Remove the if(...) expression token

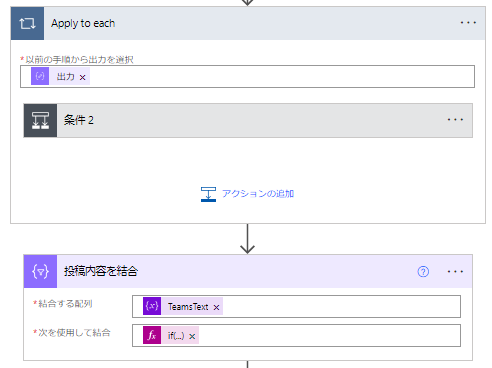192,336
